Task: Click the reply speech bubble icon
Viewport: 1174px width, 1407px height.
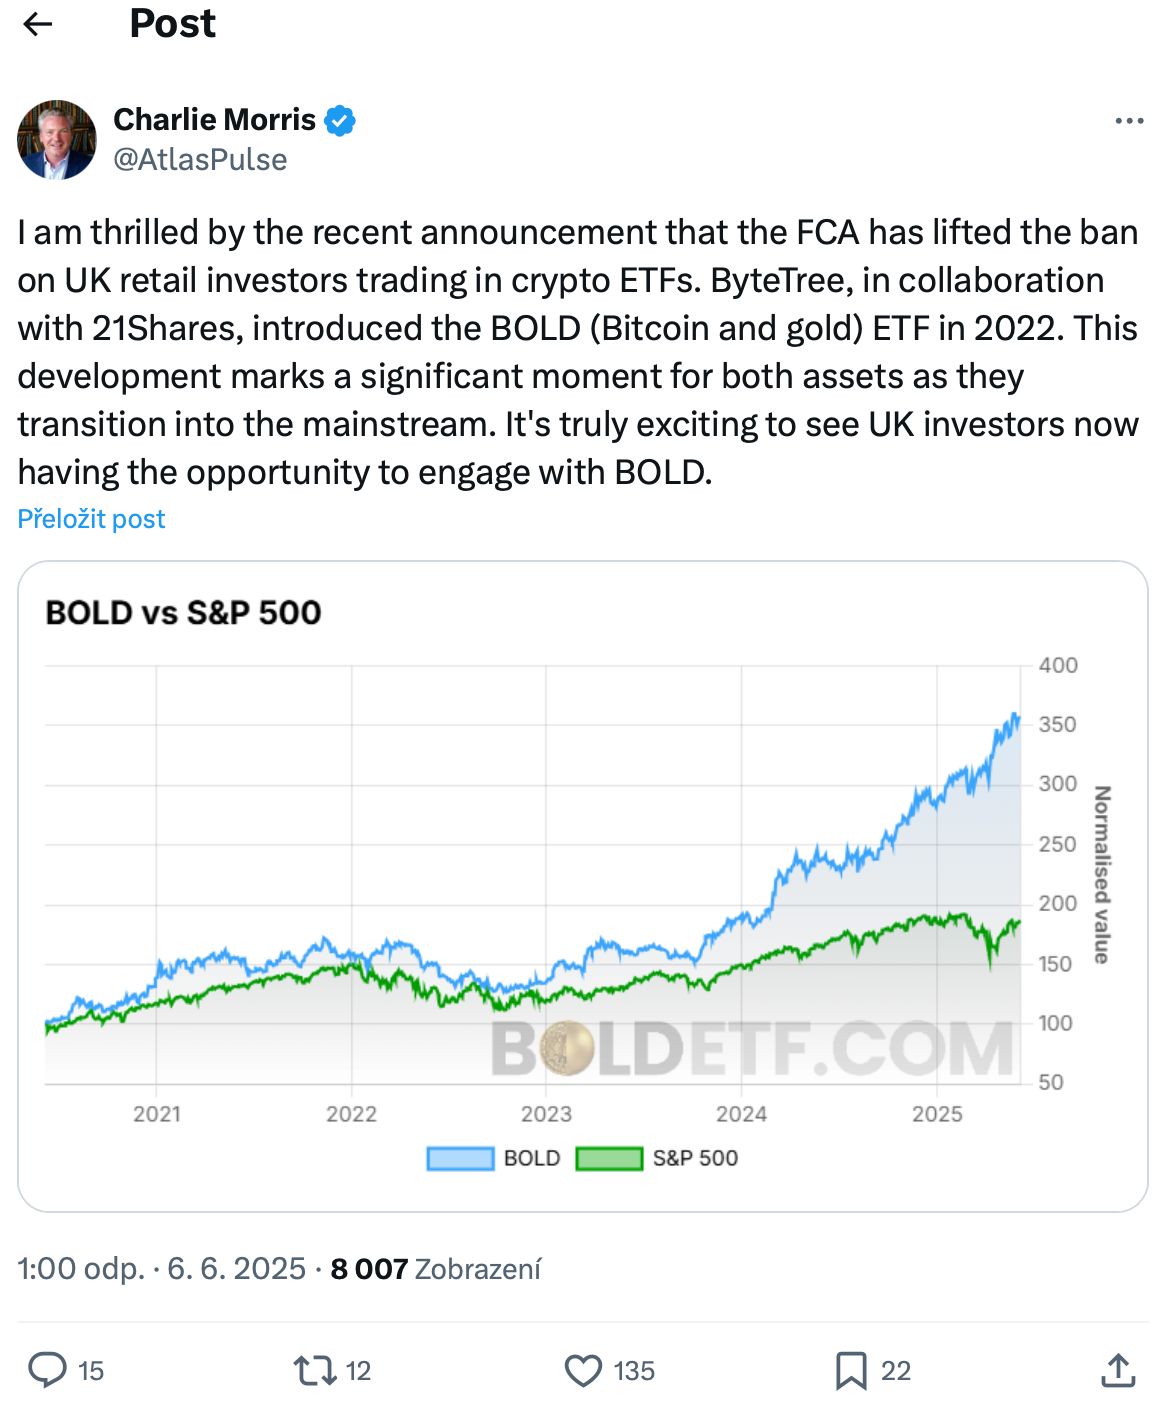Action: (x=47, y=1370)
